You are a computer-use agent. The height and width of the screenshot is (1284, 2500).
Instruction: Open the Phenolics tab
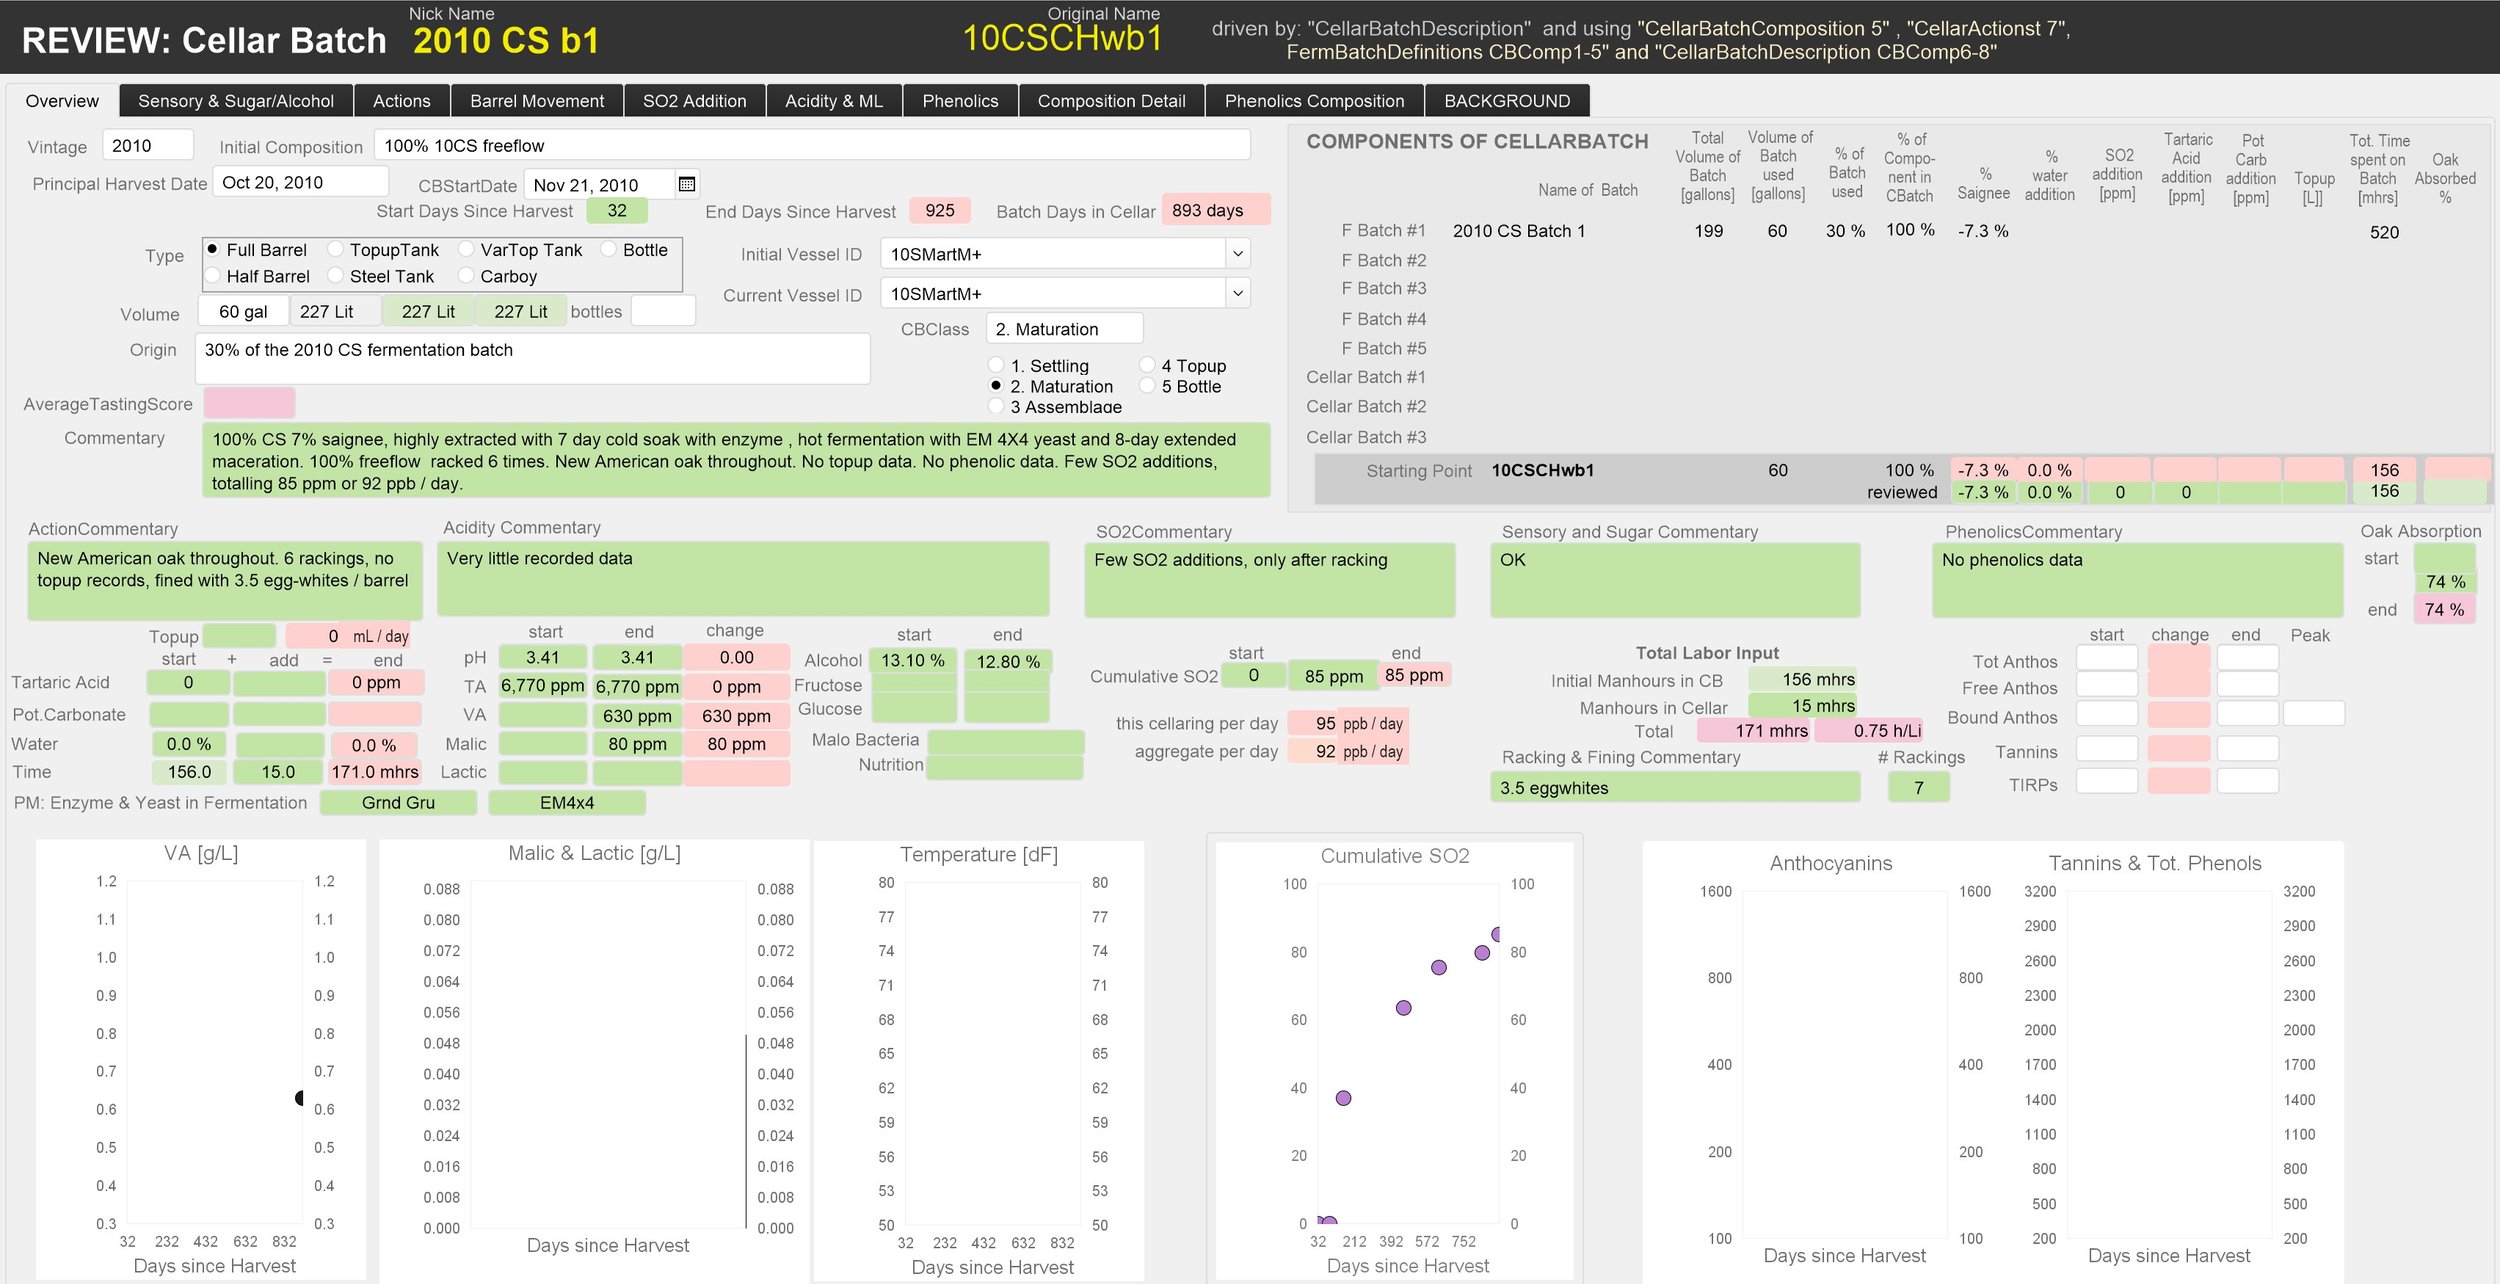(960, 101)
